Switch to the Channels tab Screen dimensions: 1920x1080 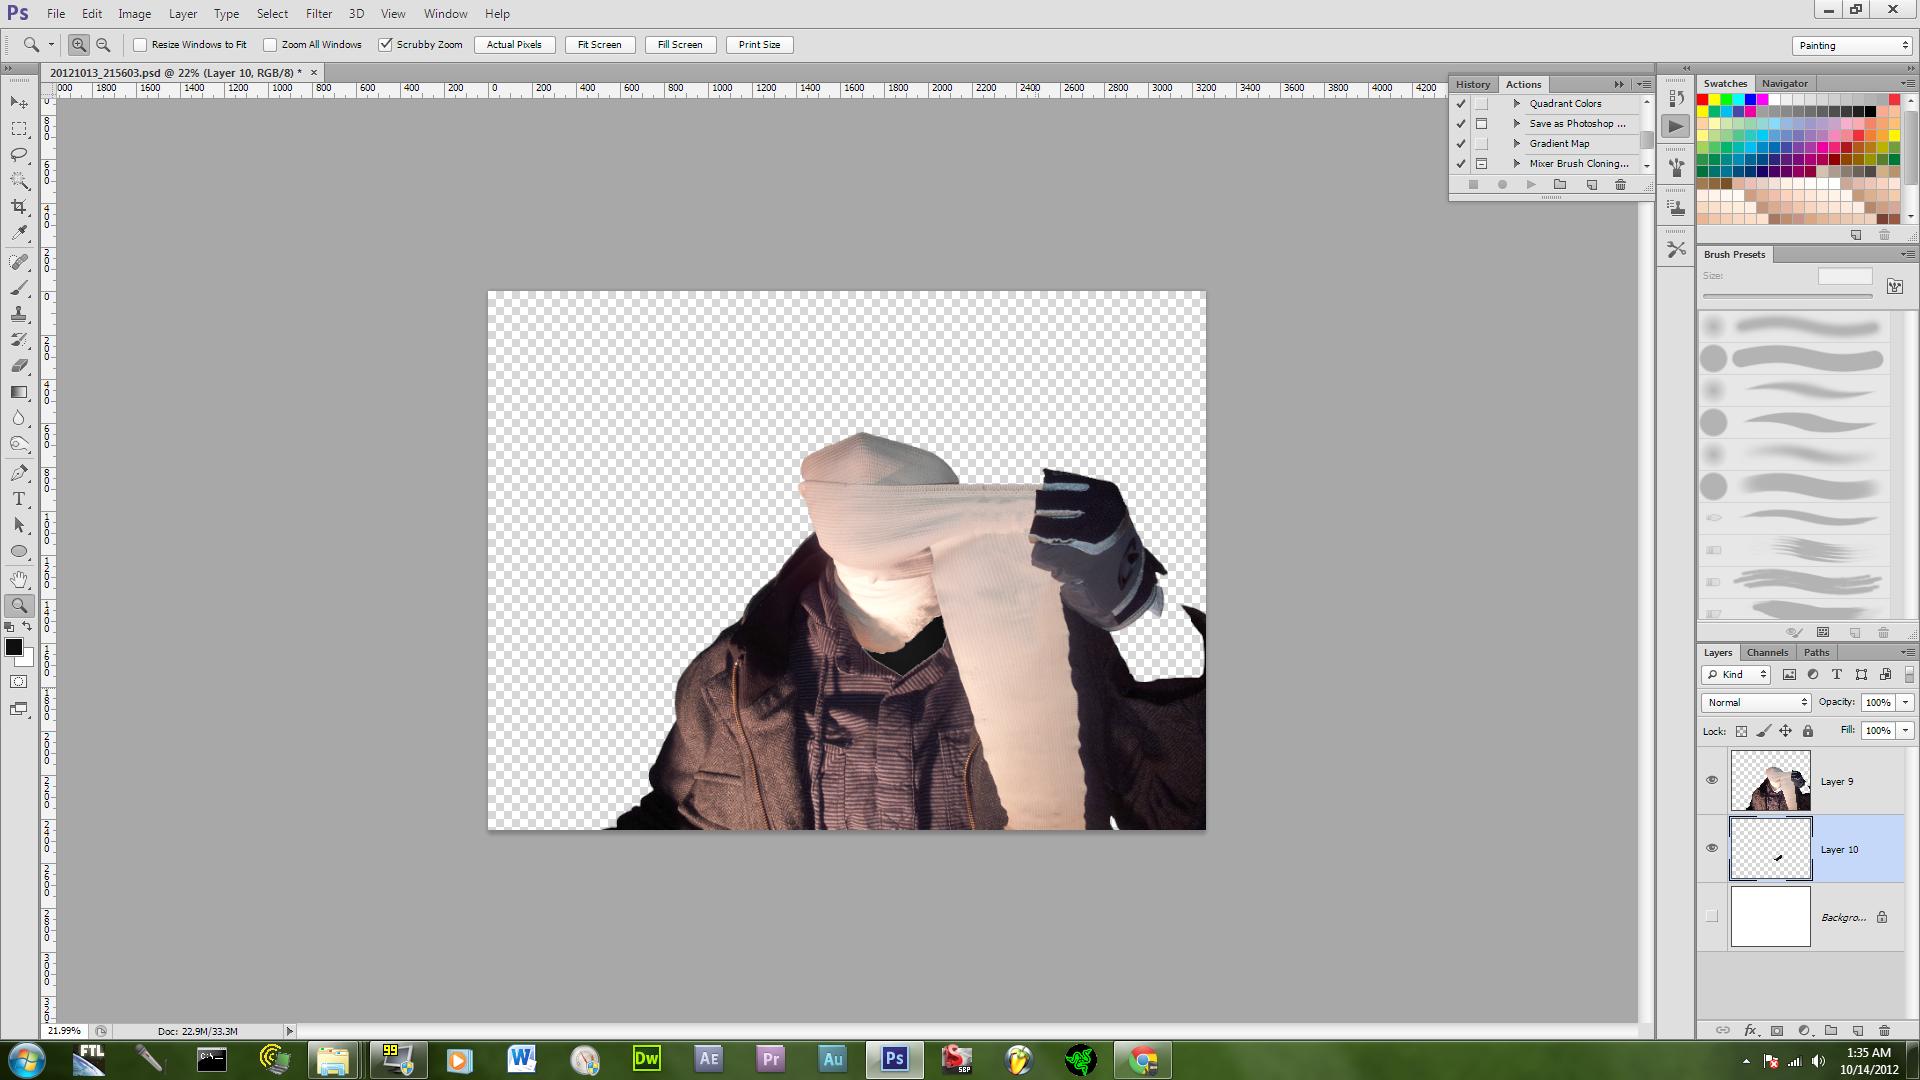tap(1767, 653)
